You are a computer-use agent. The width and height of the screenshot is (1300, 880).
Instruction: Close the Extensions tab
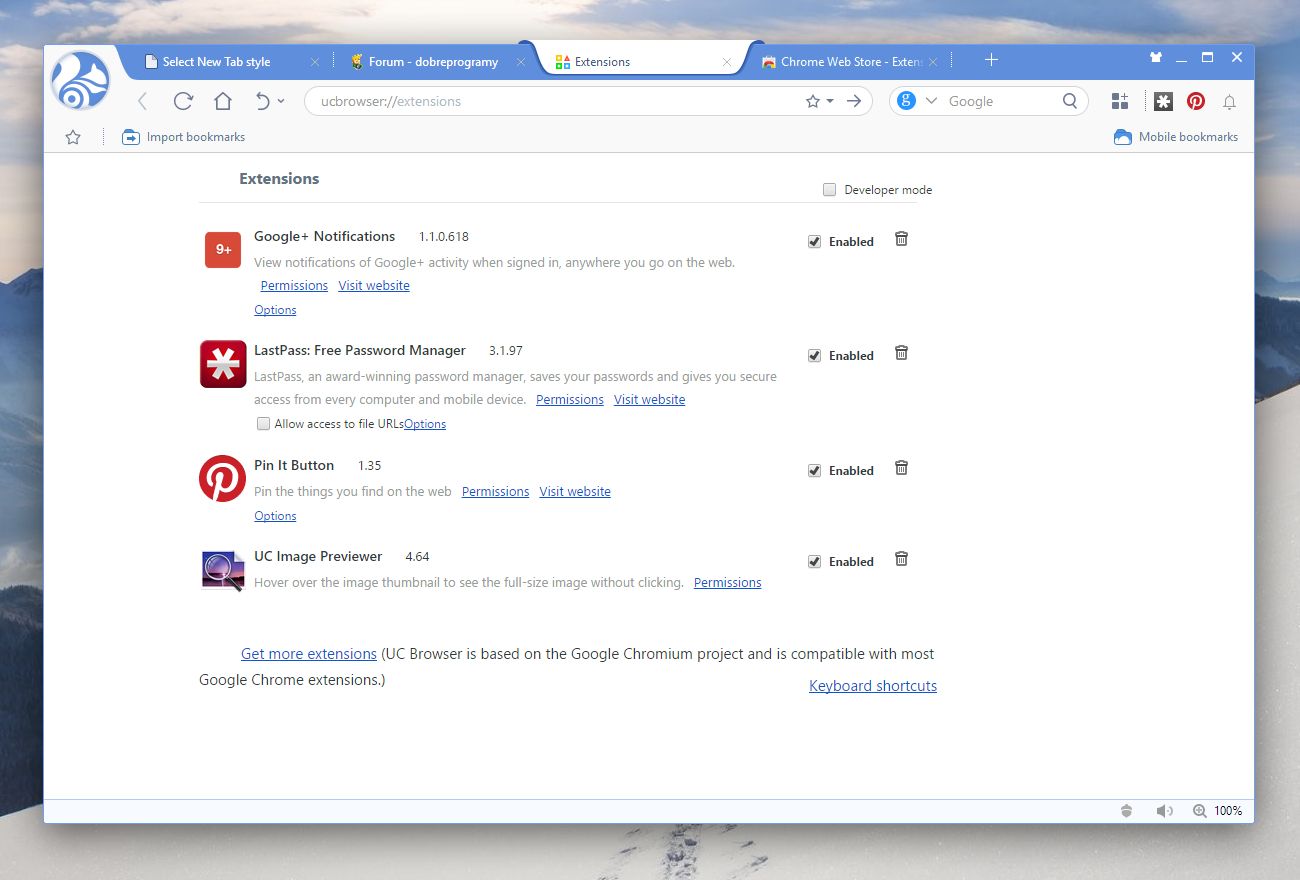pos(727,62)
